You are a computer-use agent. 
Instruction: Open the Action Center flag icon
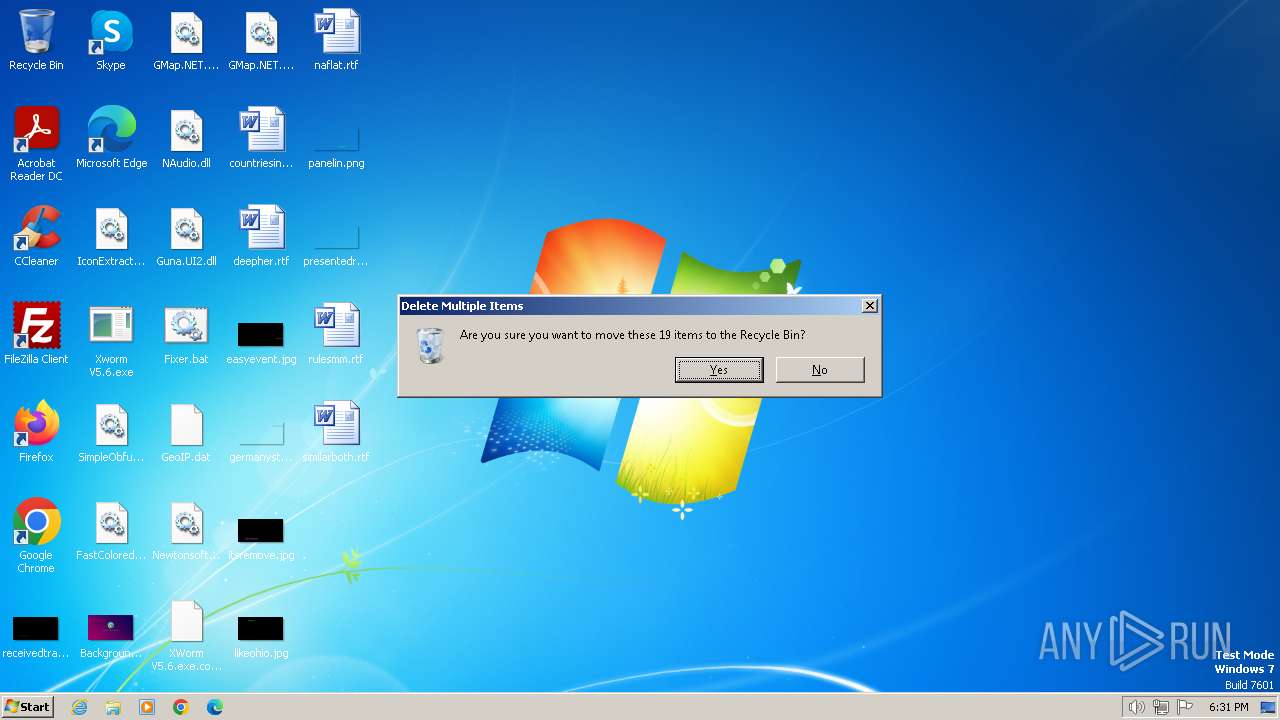(x=1185, y=707)
